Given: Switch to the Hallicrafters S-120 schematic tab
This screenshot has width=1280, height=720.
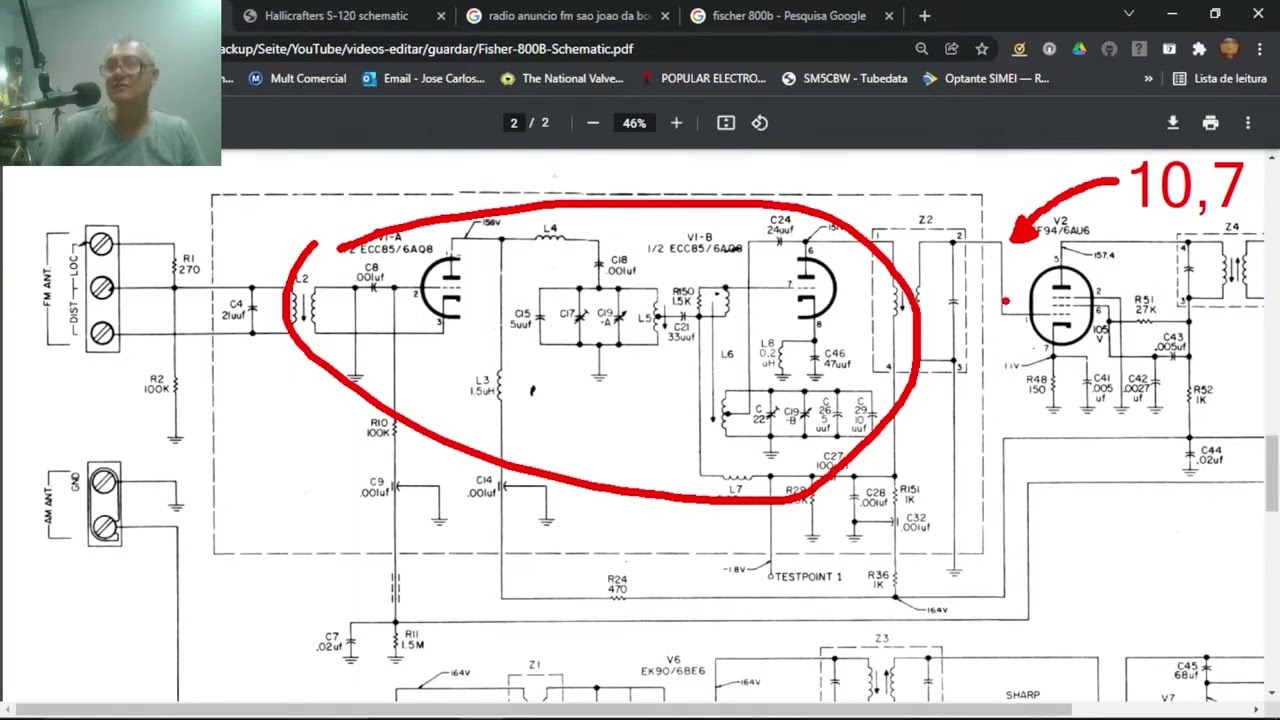Looking at the screenshot, I should [335, 16].
